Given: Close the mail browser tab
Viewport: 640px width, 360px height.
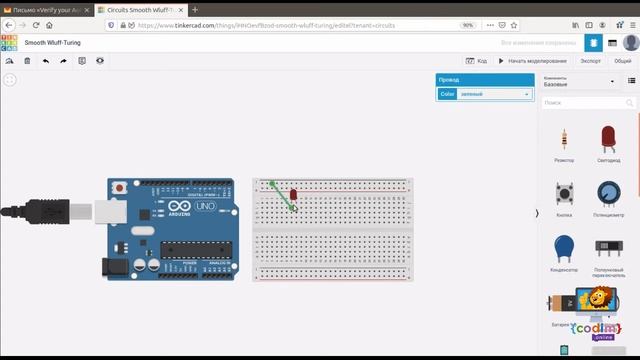Looking at the screenshot, I should pos(87,10).
